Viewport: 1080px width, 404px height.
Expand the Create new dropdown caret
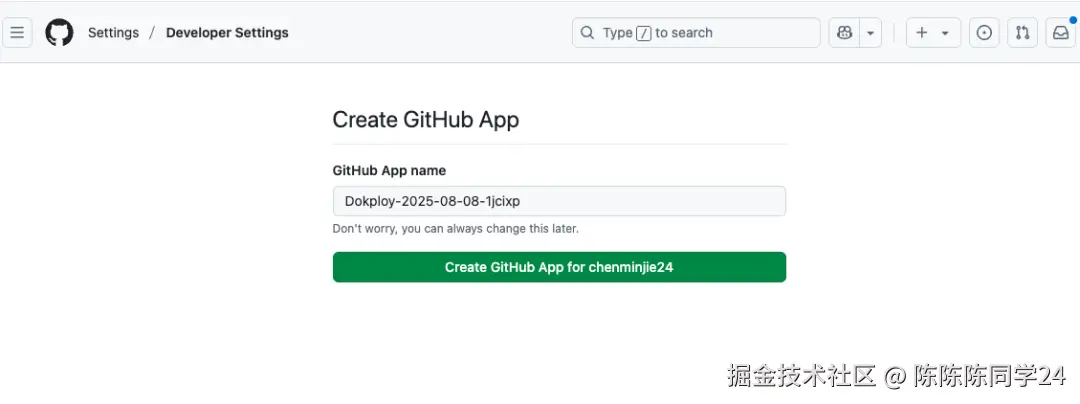pos(945,33)
